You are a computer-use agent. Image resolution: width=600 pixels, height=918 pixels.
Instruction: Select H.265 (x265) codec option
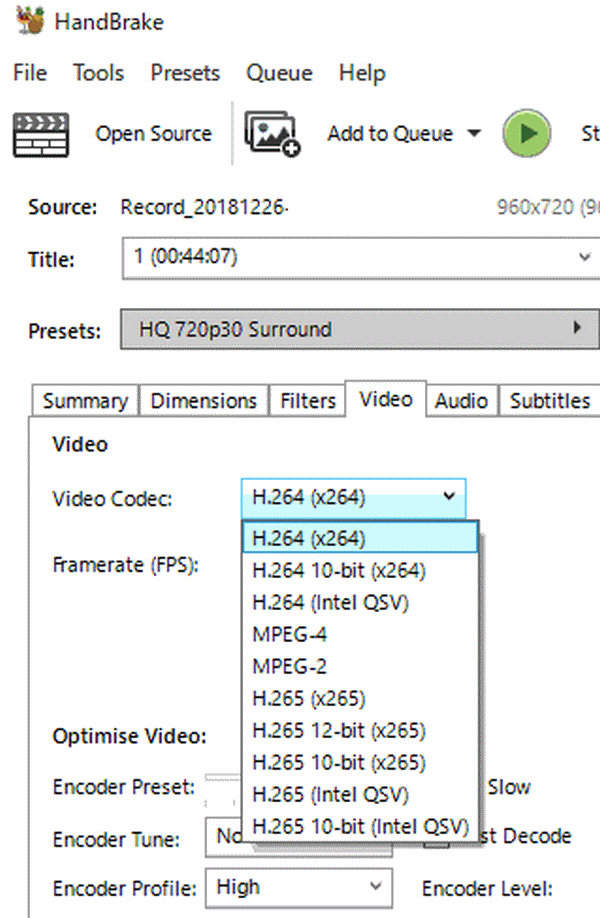360,698
